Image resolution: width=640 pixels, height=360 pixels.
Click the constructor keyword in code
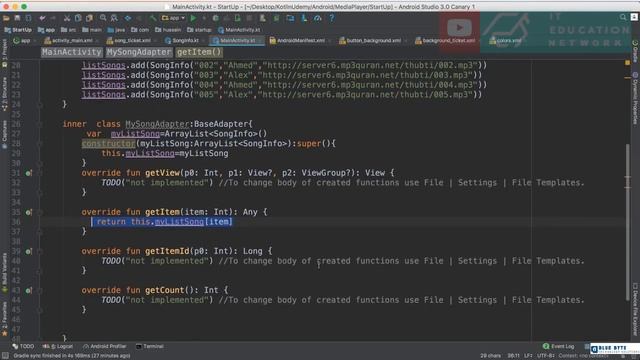click(108, 144)
